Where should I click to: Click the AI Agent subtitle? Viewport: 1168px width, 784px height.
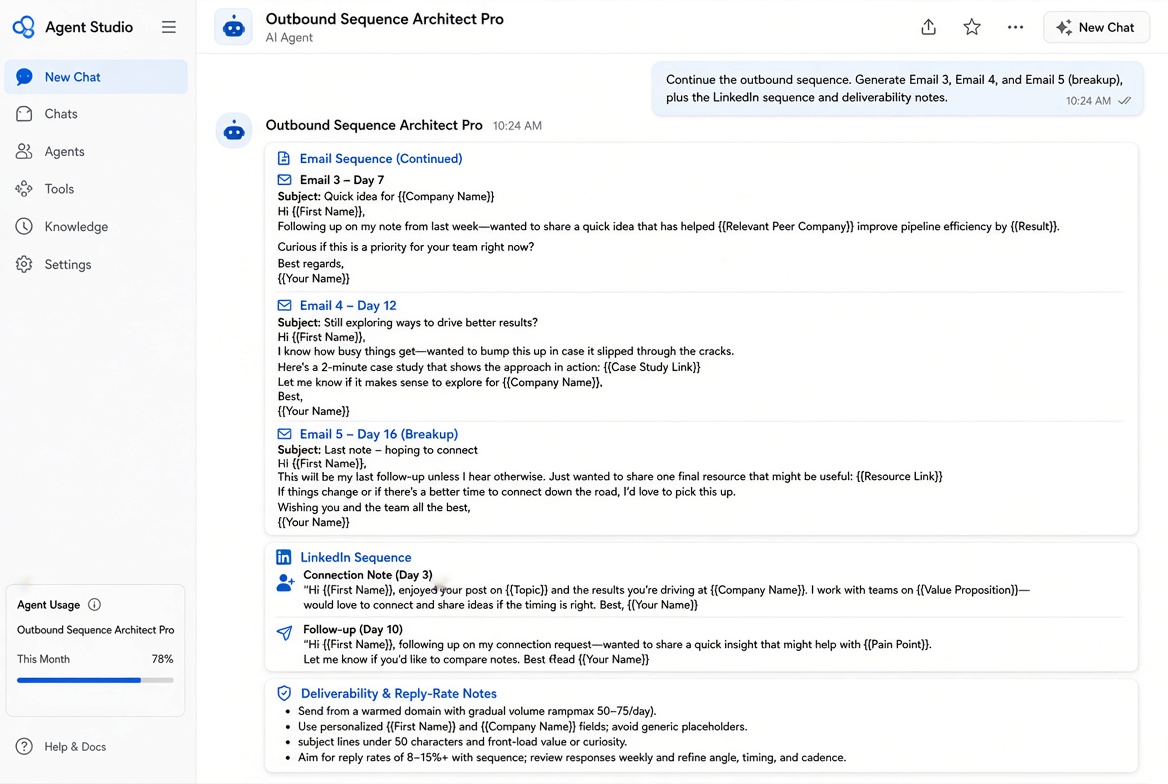289,38
